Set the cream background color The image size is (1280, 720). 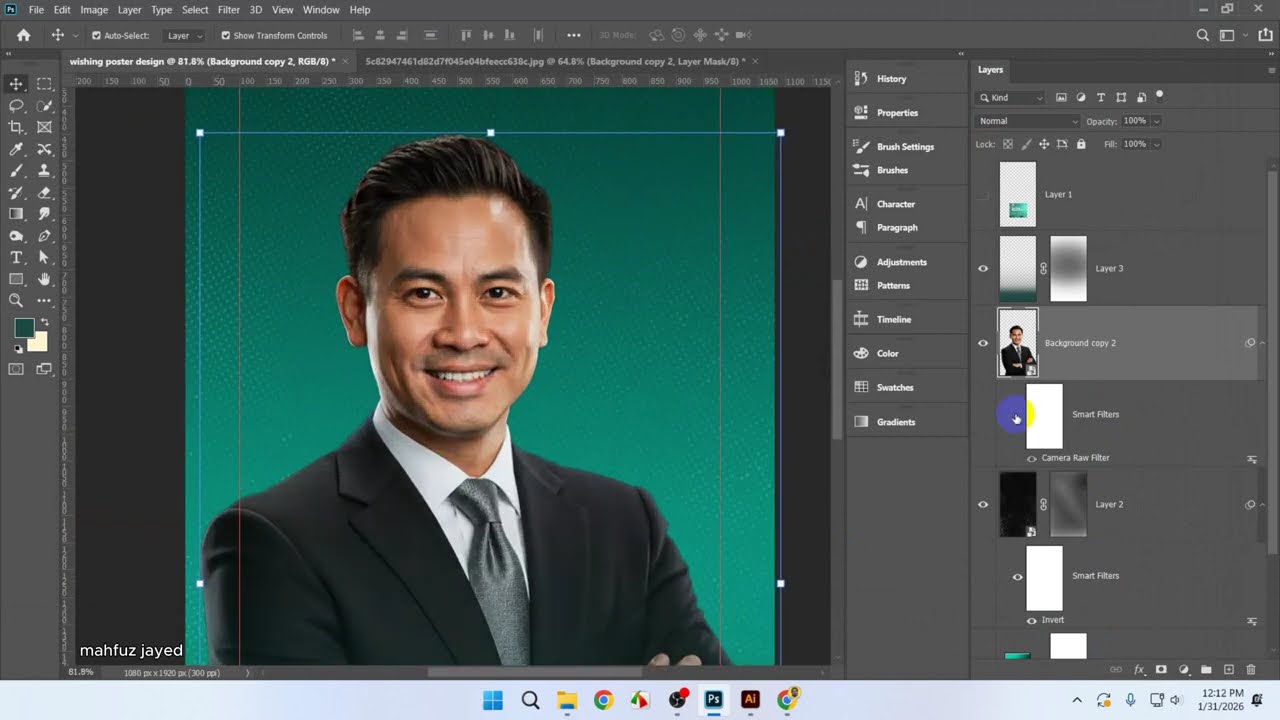coord(40,345)
